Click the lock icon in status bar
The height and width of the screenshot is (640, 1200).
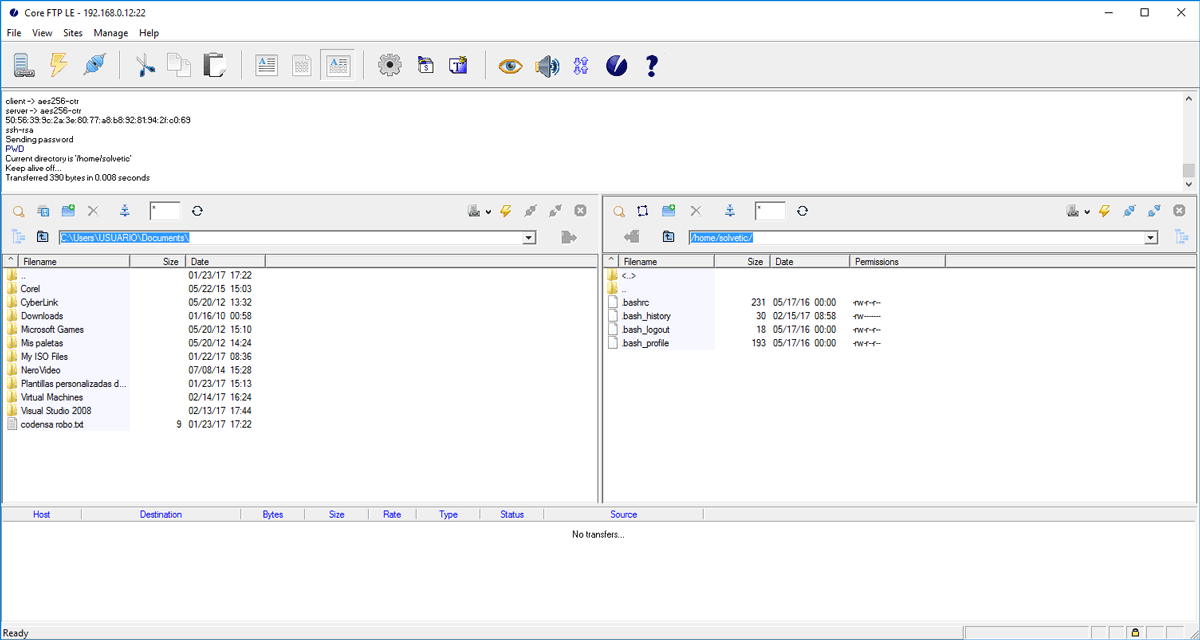pos(1135,632)
